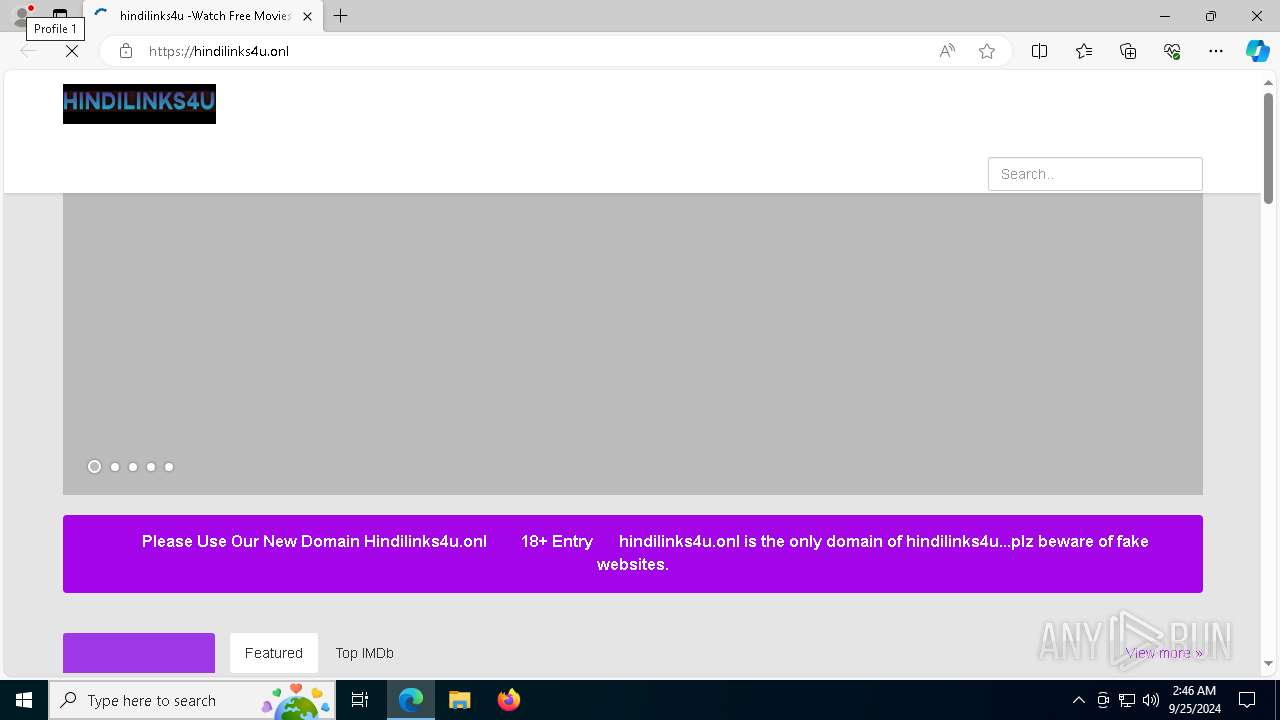Toggle split screen view
The height and width of the screenshot is (720, 1280).
(x=1039, y=51)
